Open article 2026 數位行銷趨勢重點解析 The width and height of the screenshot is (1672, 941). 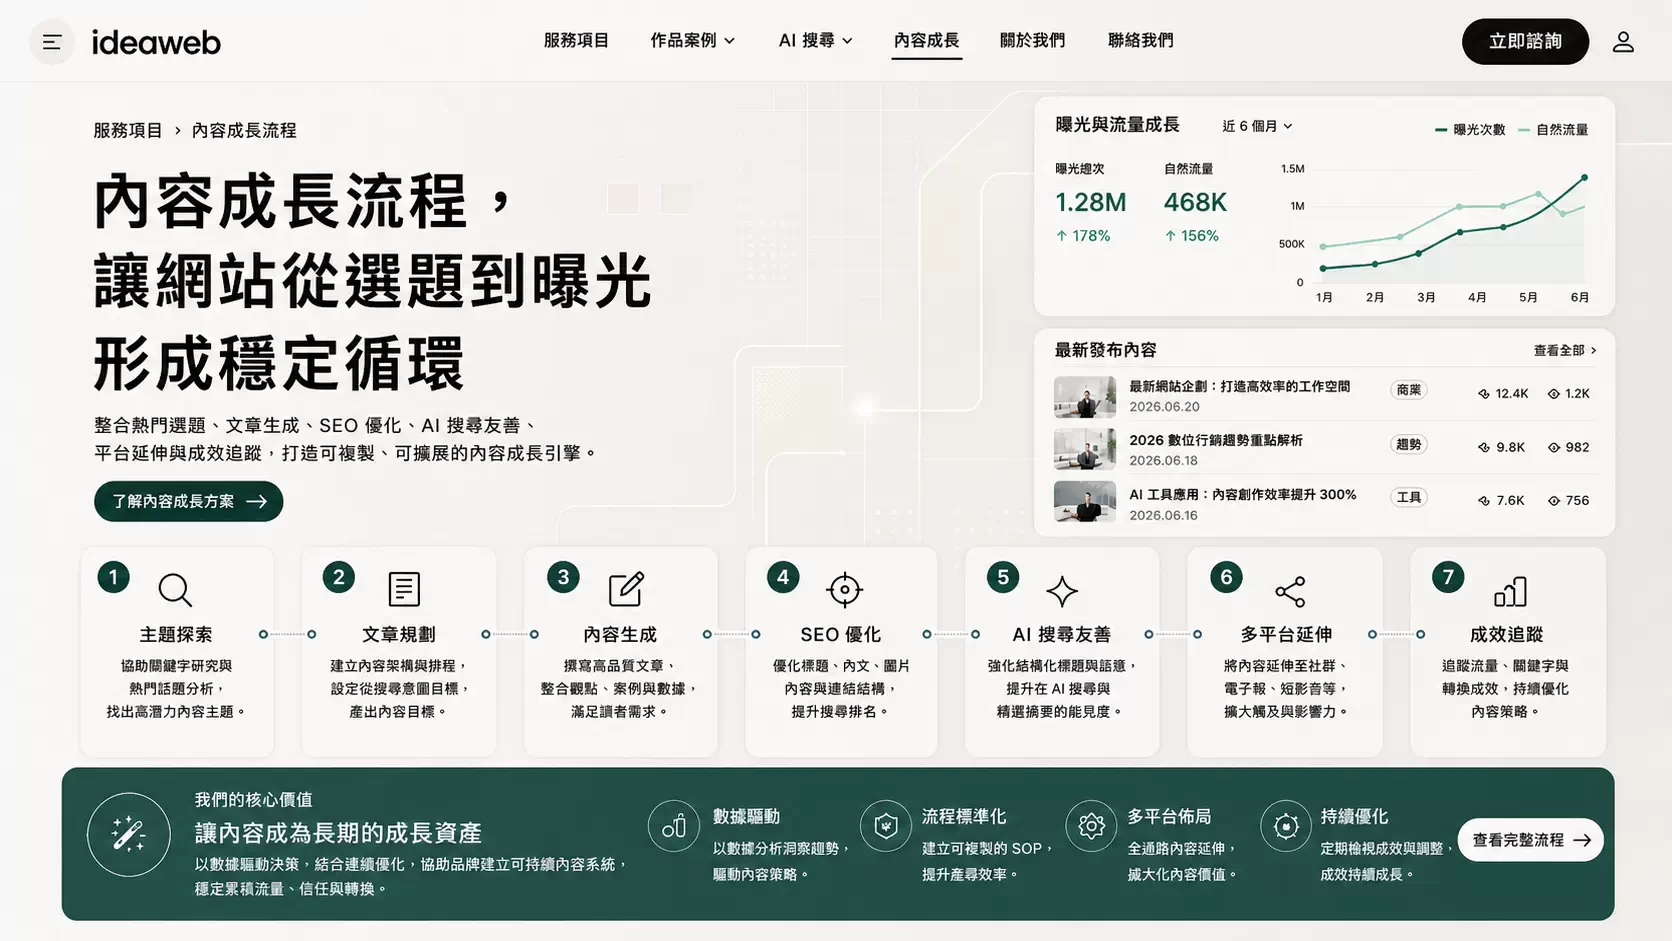(x=1216, y=441)
